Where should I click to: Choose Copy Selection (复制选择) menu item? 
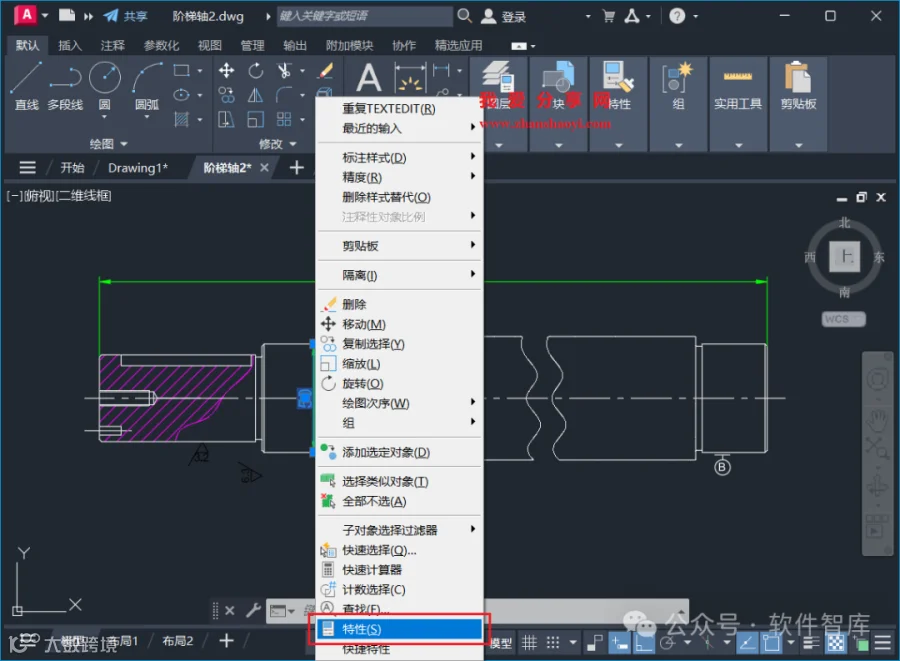pos(399,344)
